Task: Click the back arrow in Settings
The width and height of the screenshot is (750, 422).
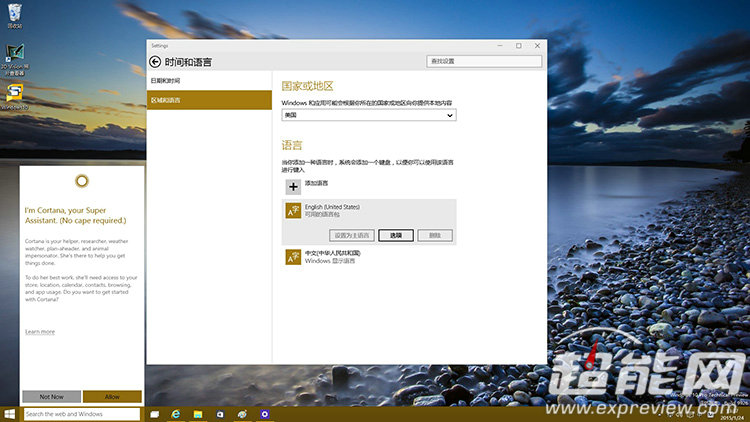Action: point(155,61)
